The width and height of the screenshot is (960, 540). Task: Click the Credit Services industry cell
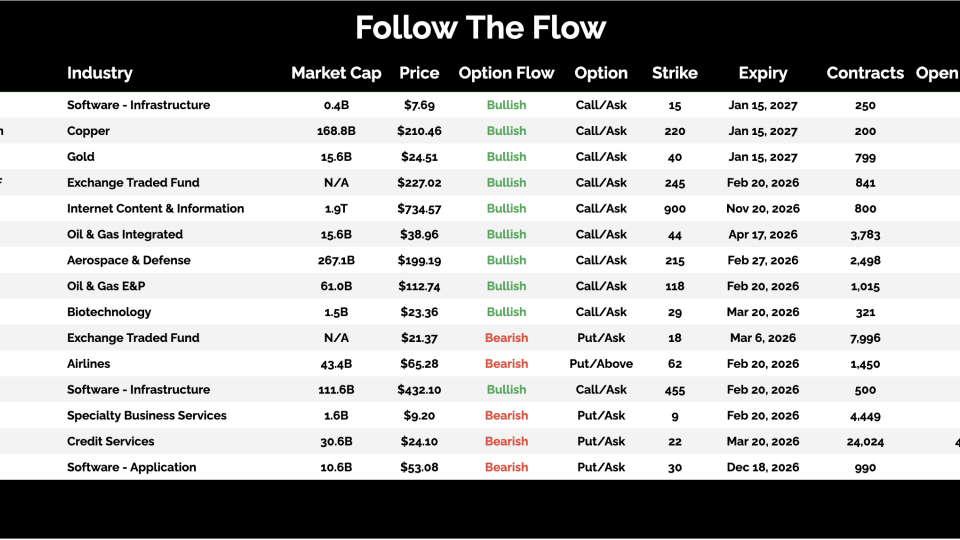(110, 442)
